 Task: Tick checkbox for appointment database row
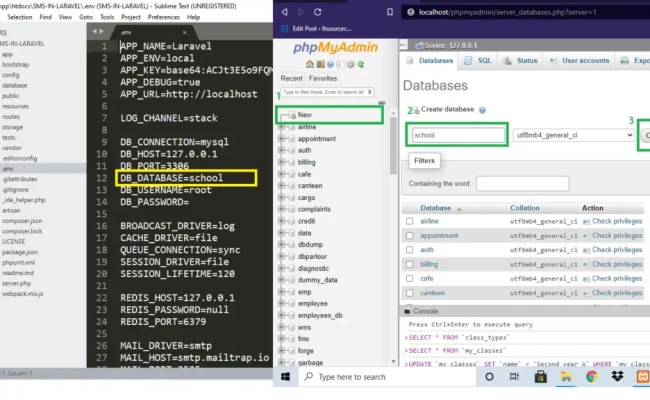click(x=410, y=235)
